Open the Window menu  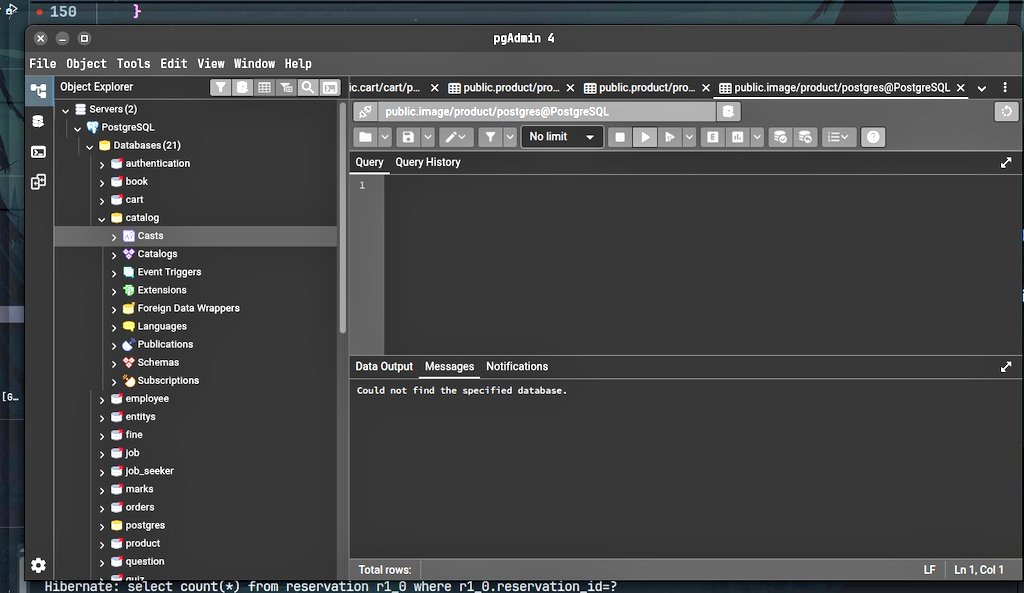coord(254,63)
